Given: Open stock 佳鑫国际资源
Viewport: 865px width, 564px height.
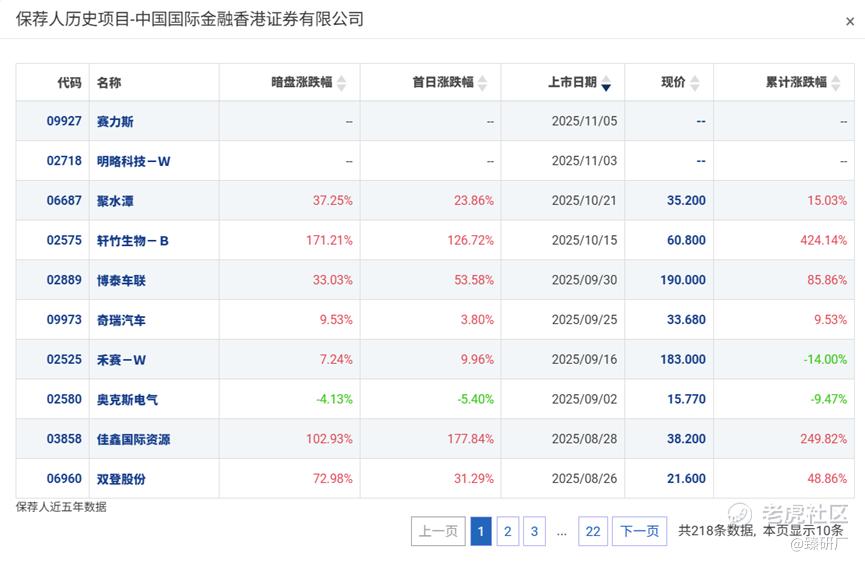Looking at the screenshot, I should [x=134, y=439].
